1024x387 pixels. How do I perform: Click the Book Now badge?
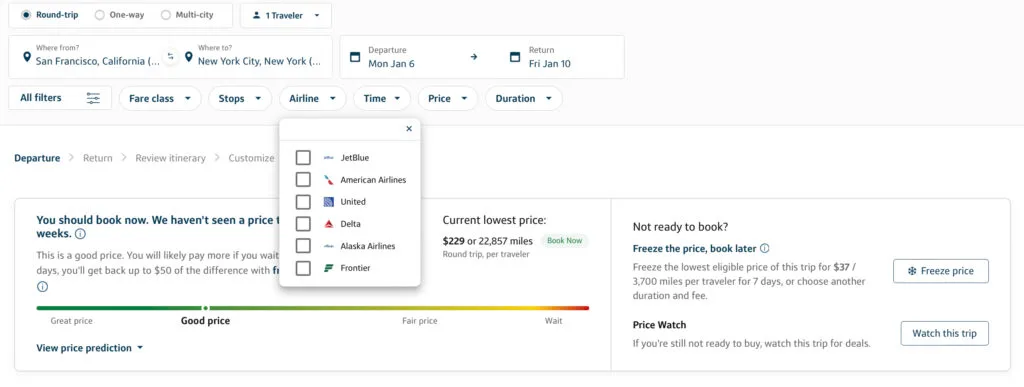click(x=564, y=241)
